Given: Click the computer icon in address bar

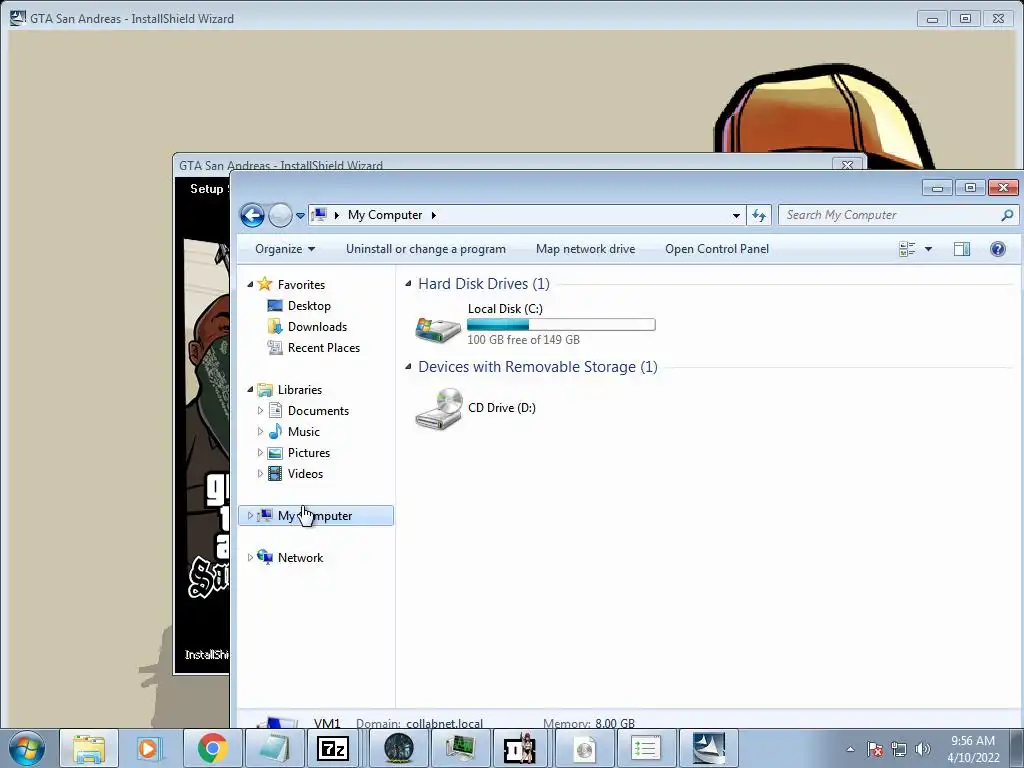Looking at the screenshot, I should tap(319, 214).
